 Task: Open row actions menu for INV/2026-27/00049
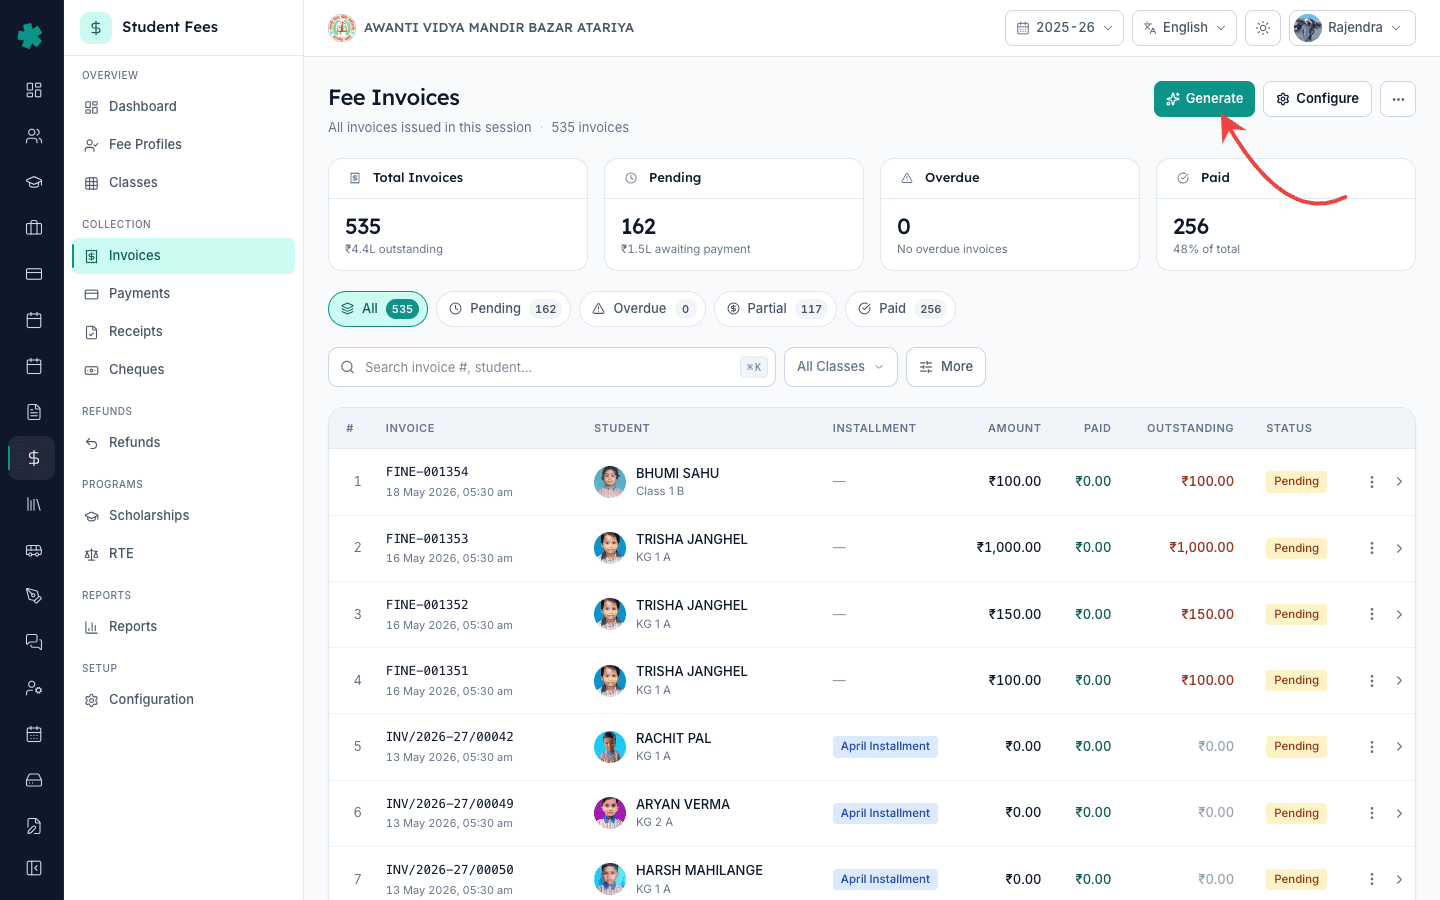point(1372,813)
